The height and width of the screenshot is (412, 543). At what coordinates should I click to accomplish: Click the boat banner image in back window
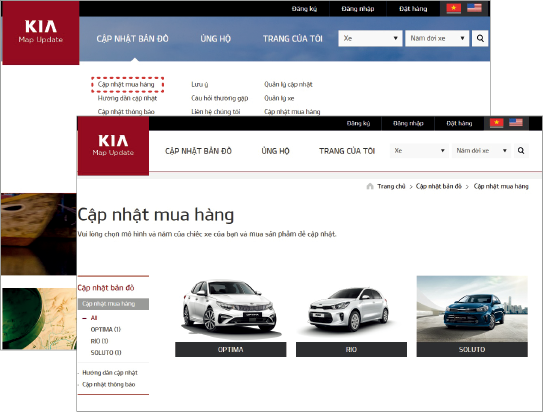pyautogui.click(x=39, y=234)
